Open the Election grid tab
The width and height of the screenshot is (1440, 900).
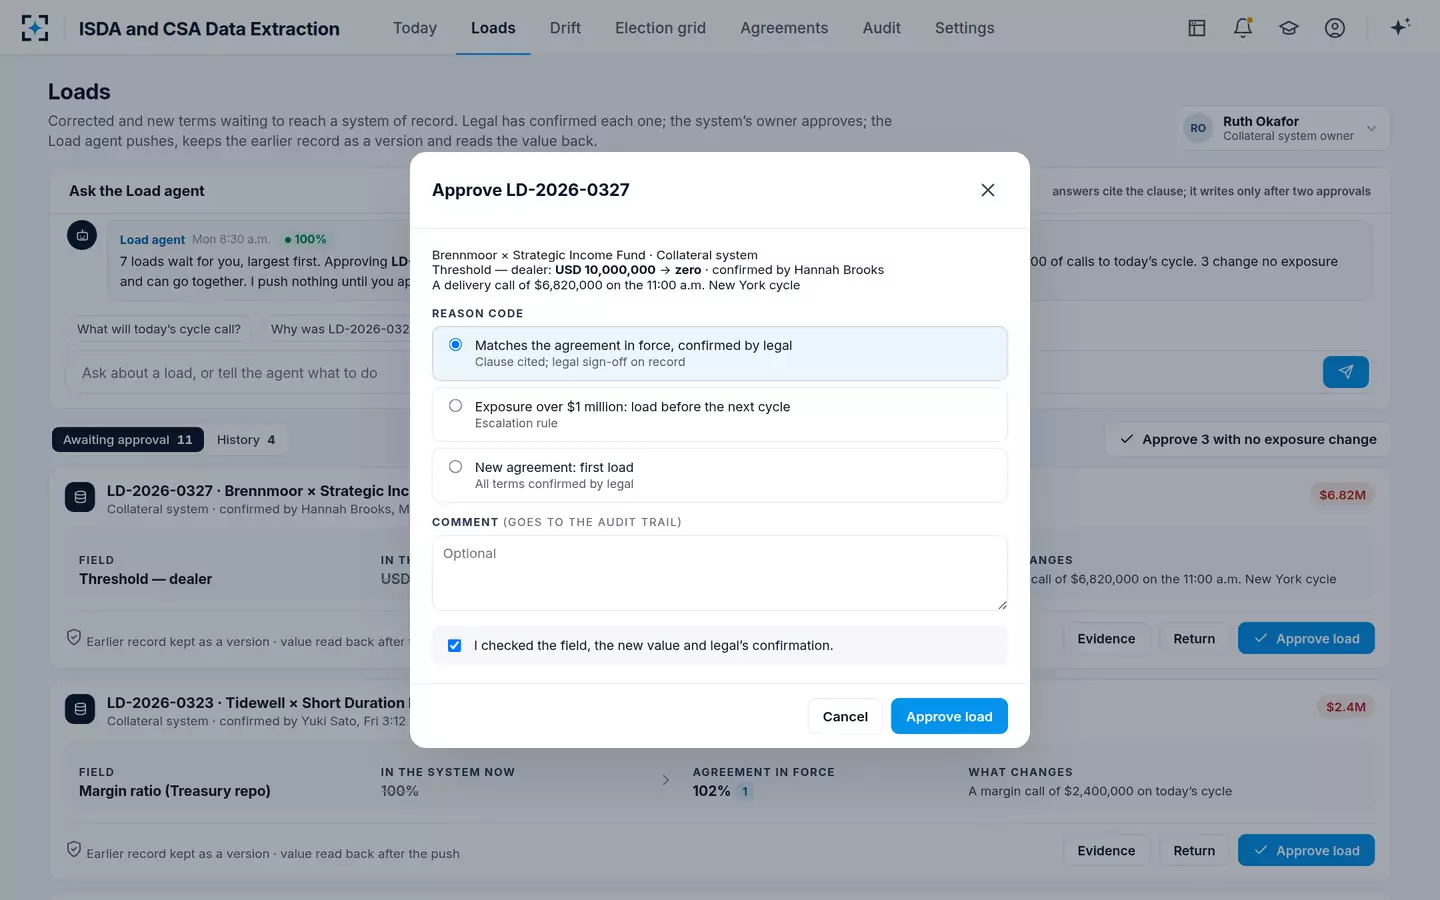(x=660, y=28)
